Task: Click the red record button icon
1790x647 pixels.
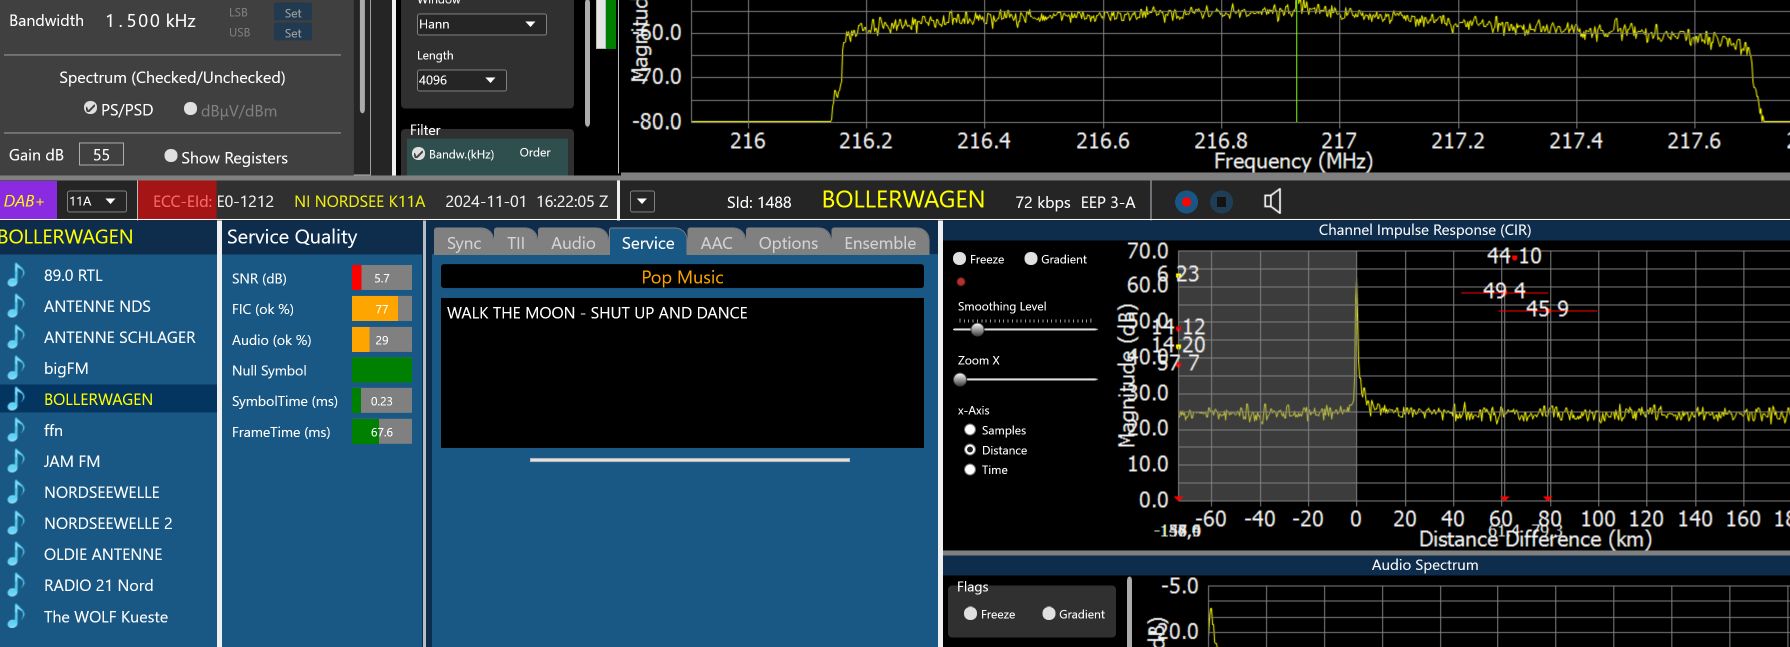Action: coord(1186,202)
